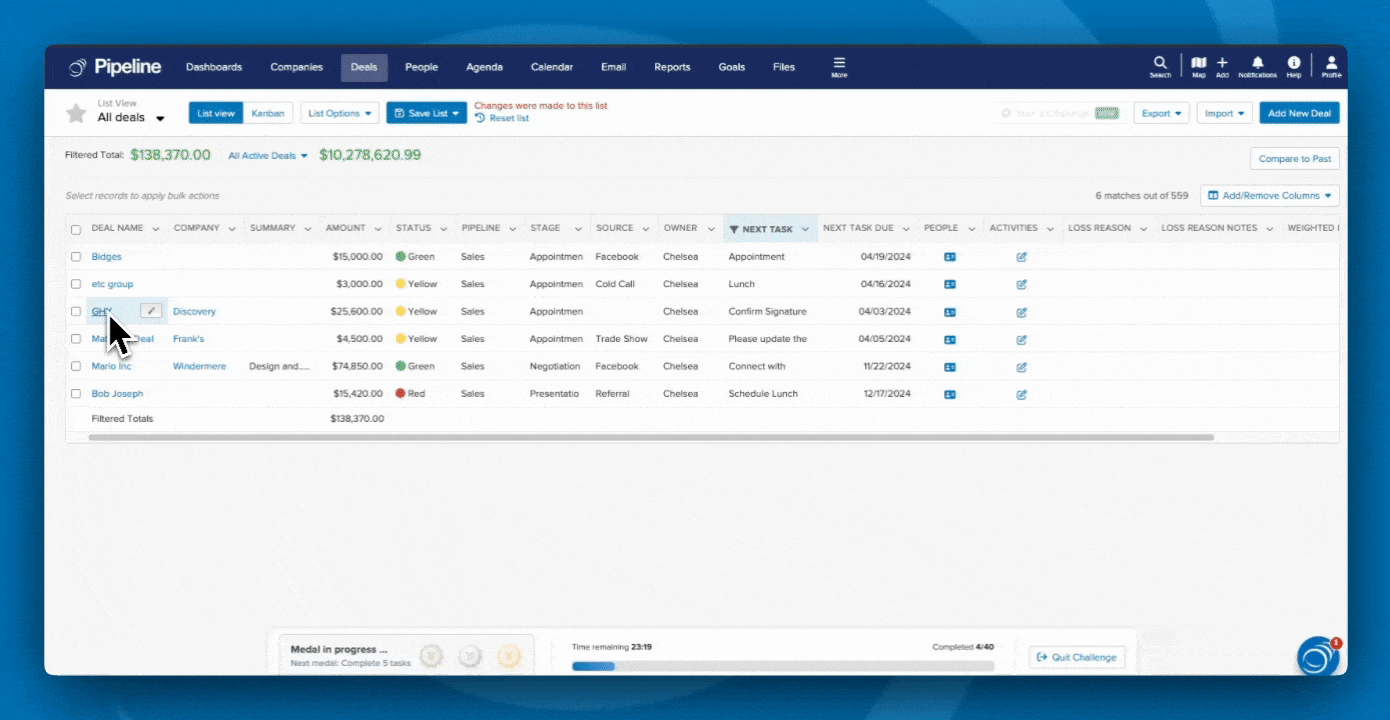The height and width of the screenshot is (720, 1390).
Task: Tick the Mario Inc row checkbox
Action: click(76, 366)
